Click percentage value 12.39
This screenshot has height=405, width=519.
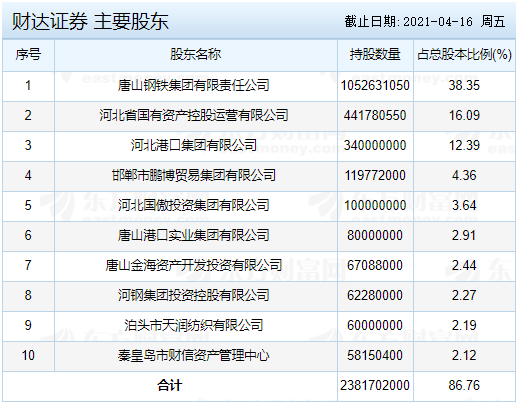tap(464, 145)
